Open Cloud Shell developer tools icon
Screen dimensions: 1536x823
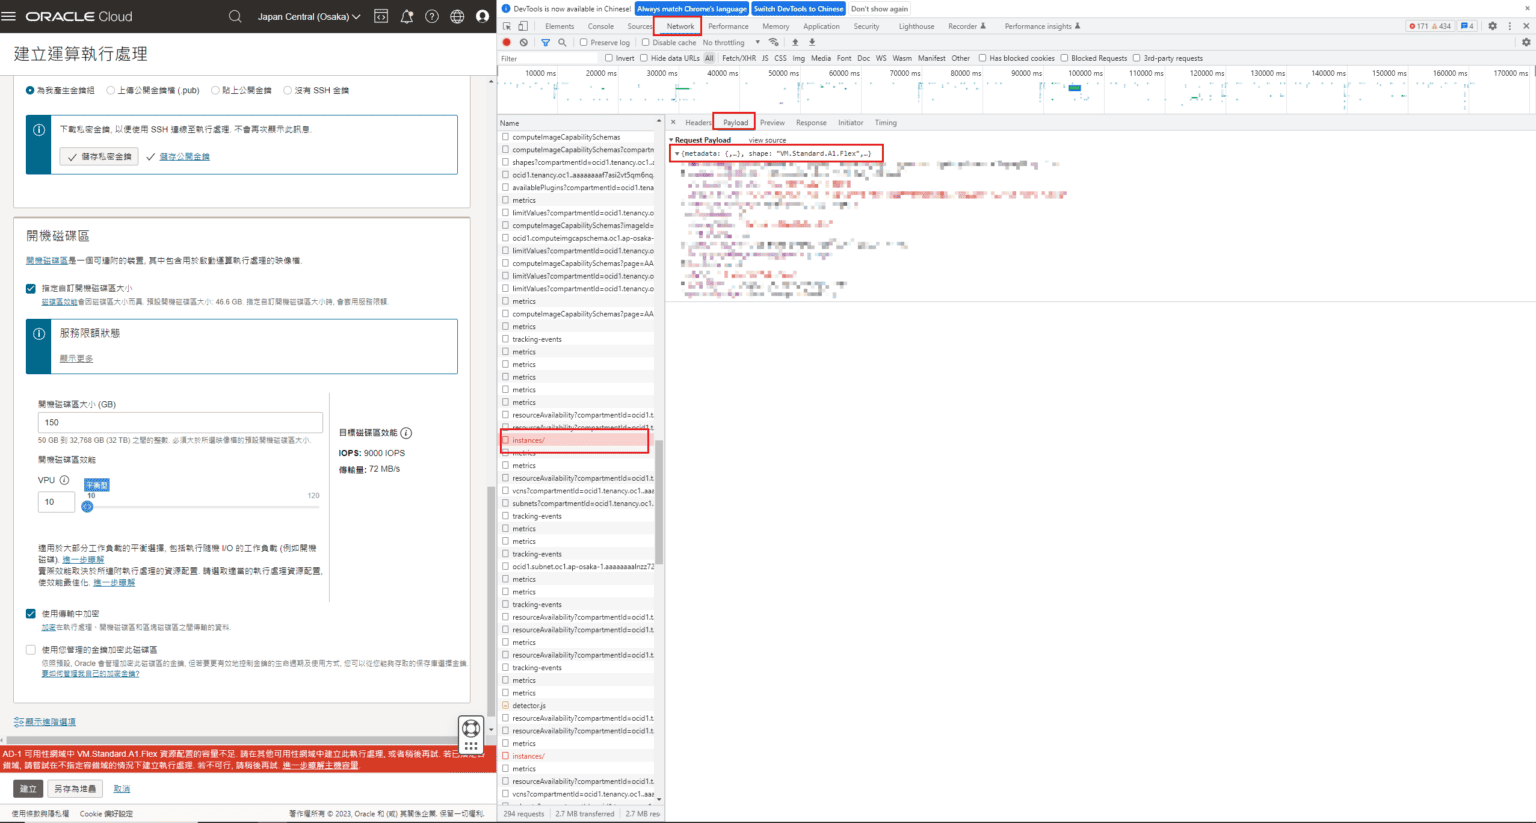[x=381, y=16]
